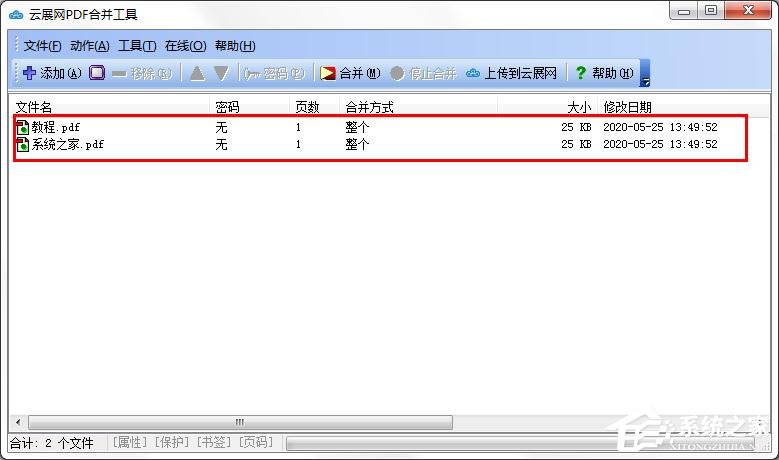Click the Password (密码) key icon

coord(252,74)
